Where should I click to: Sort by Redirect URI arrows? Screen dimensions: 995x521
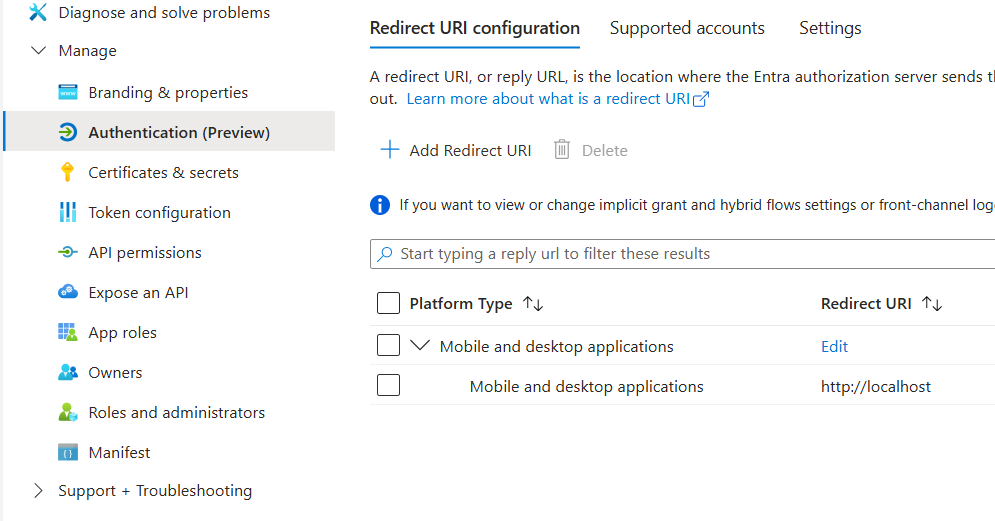[932, 303]
